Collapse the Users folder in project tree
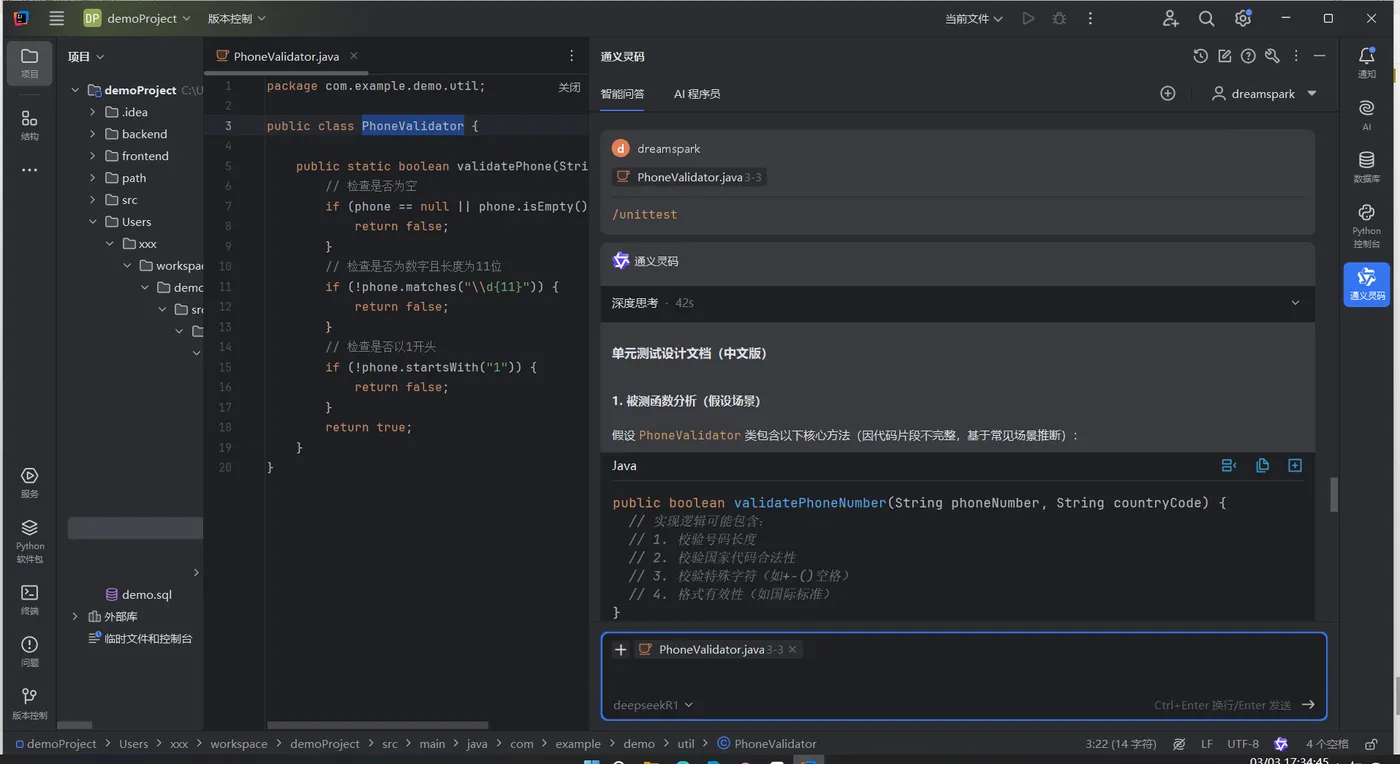 click(x=93, y=222)
